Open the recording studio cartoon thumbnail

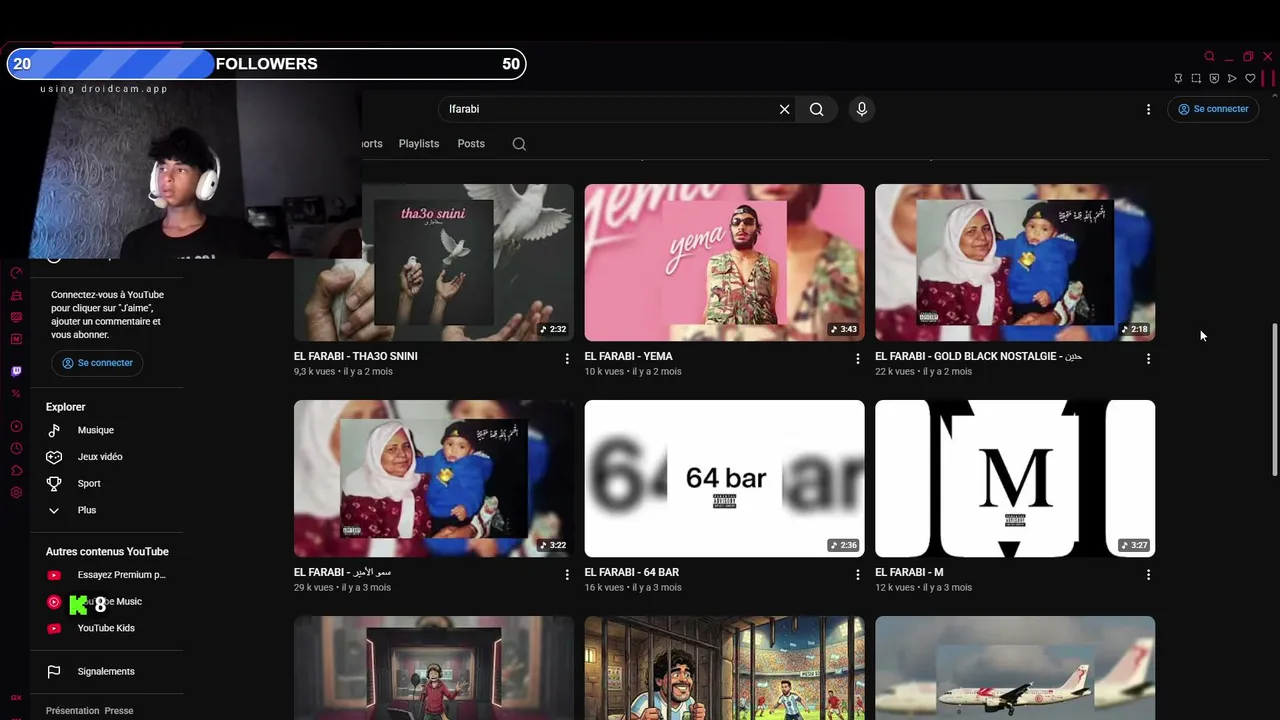click(434, 668)
